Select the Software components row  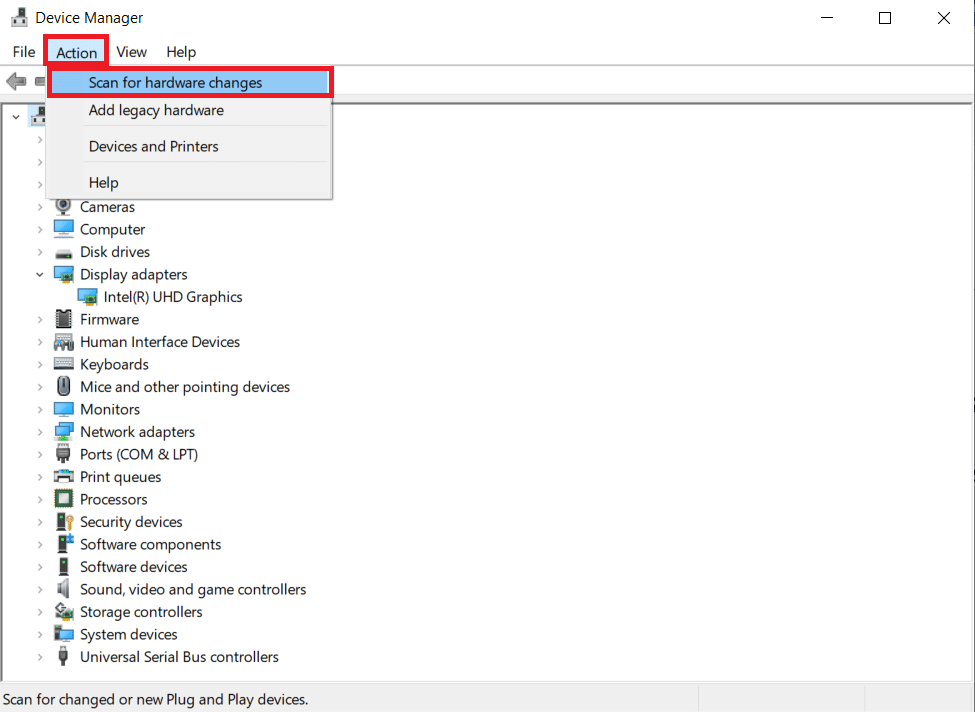click(x=150, y=545)
